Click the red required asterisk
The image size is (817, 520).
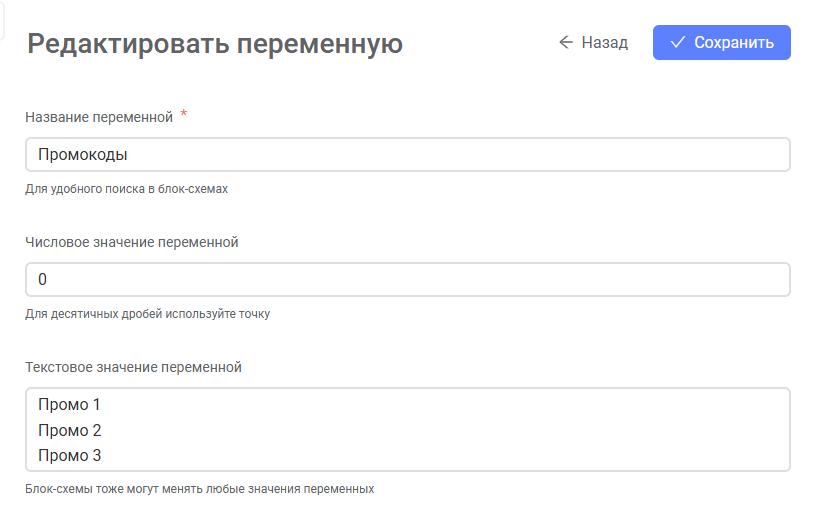click(x=183, y=113)
